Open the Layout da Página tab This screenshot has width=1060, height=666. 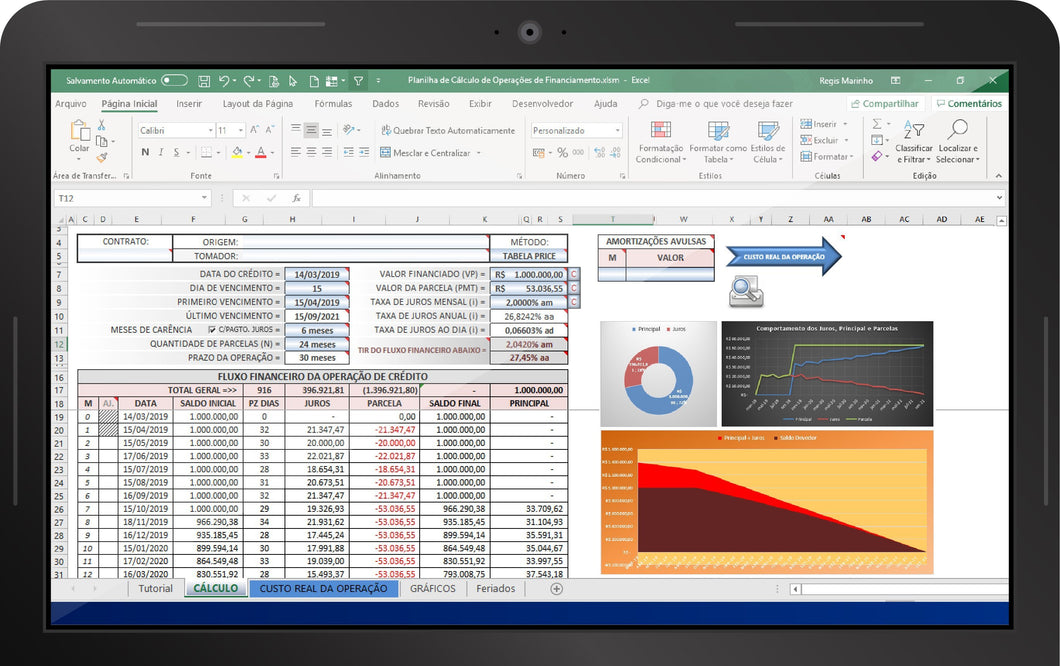[258, 103]
